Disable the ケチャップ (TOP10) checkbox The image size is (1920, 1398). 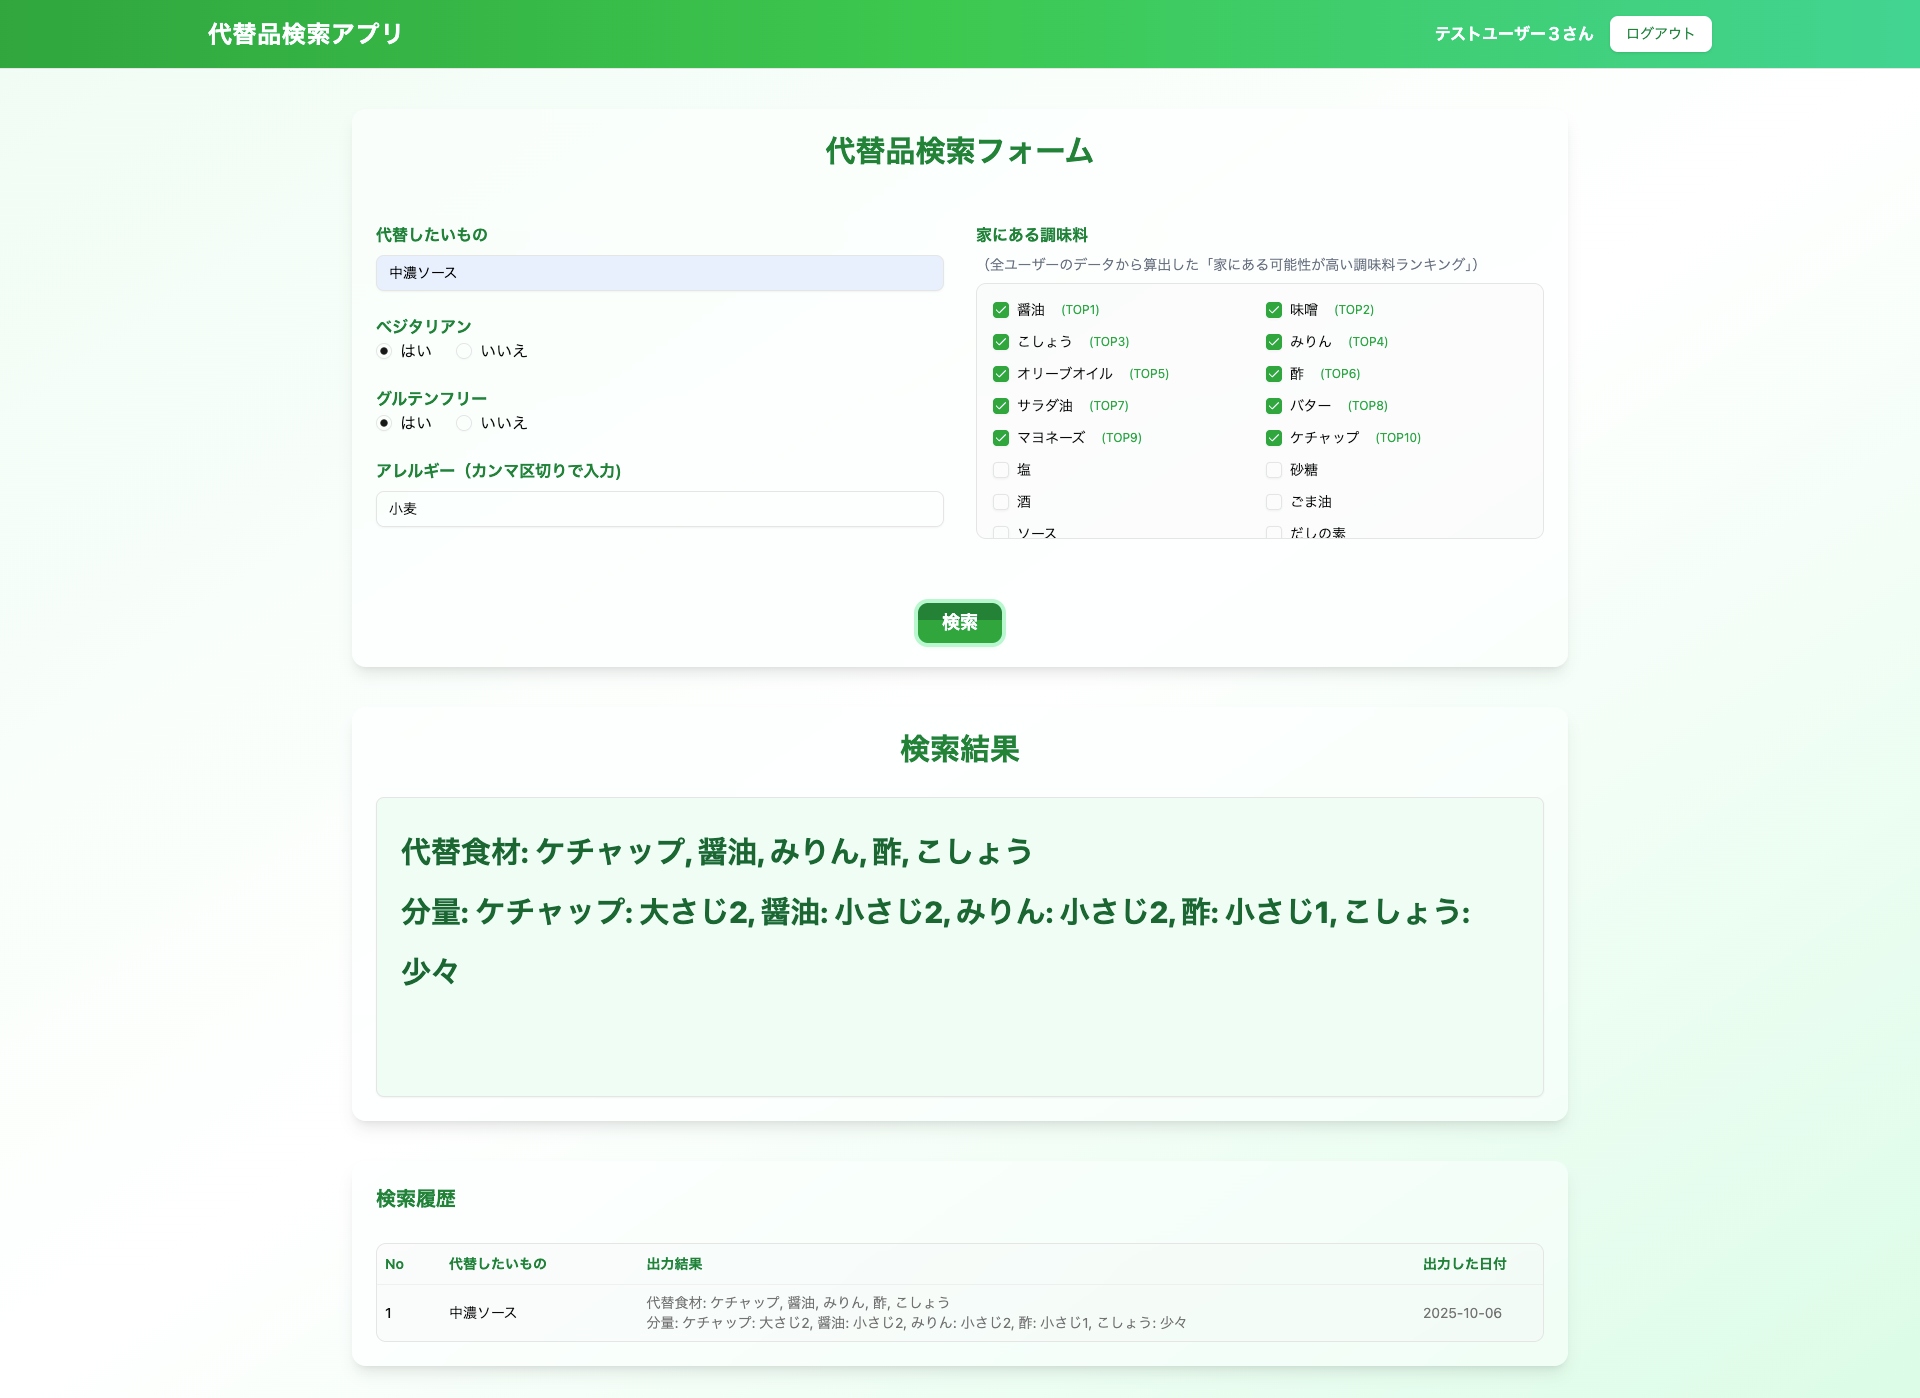coord(1274,438)
